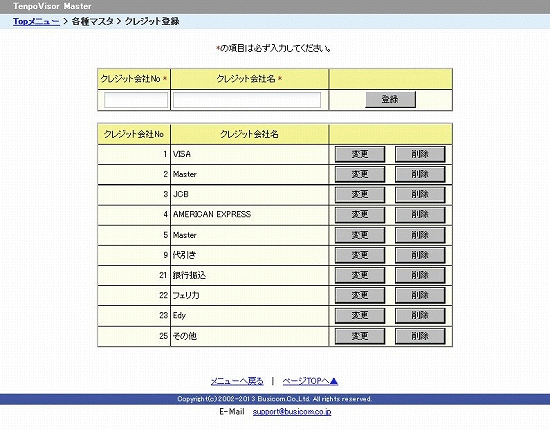Click 変更 for the 代引き row
This screenshot has width=550, height=431.
360,255
